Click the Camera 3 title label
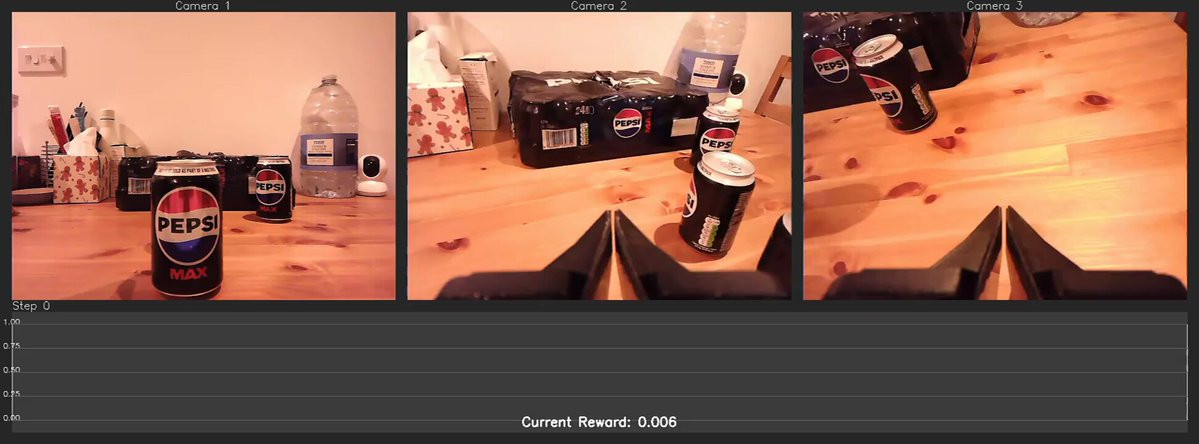1199x444 pixels. [x=995, y=5]
